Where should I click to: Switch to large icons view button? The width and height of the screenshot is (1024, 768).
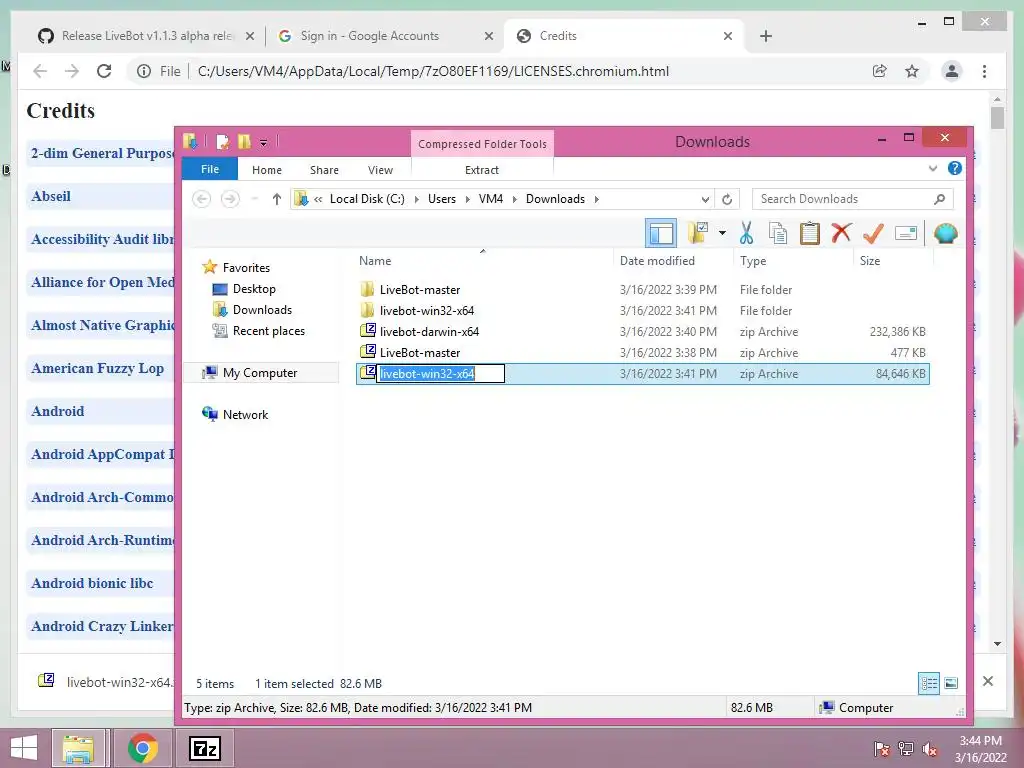(x=951, y=683)
